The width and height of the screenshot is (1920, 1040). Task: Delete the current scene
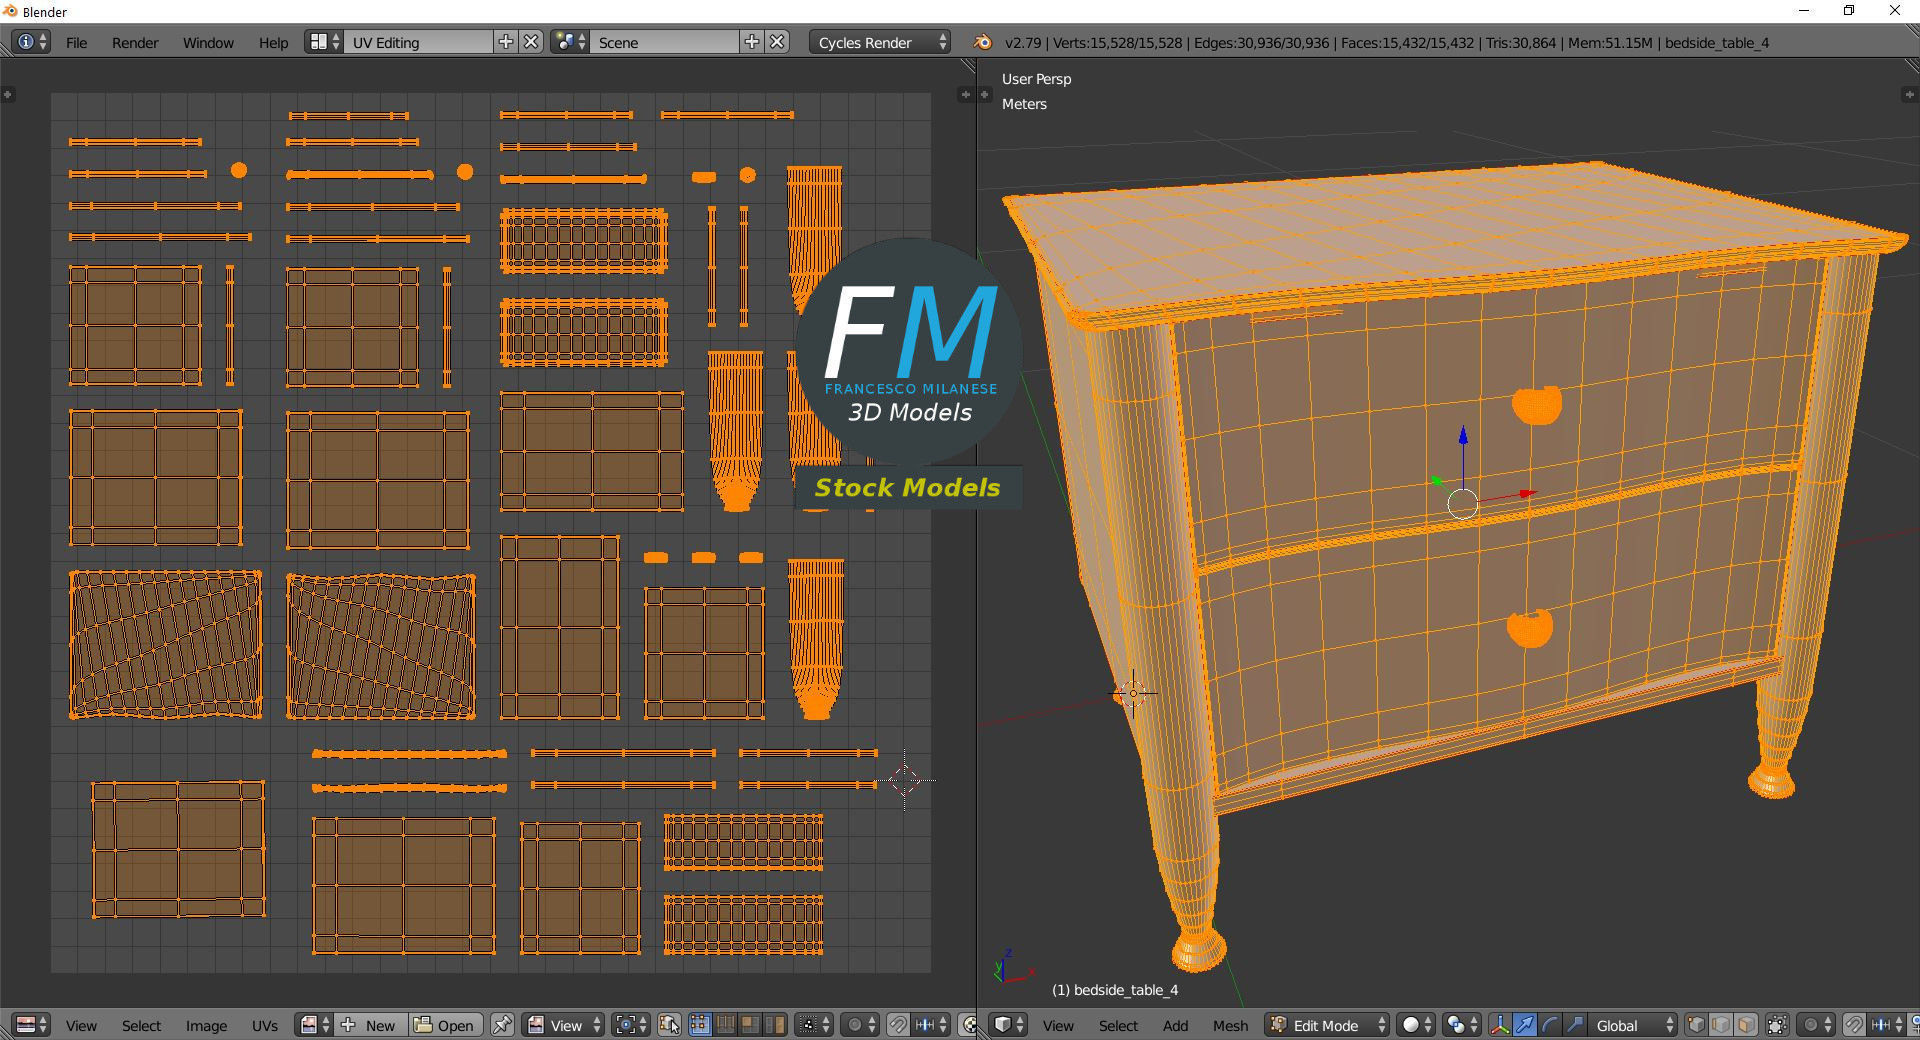coord(778,42)
